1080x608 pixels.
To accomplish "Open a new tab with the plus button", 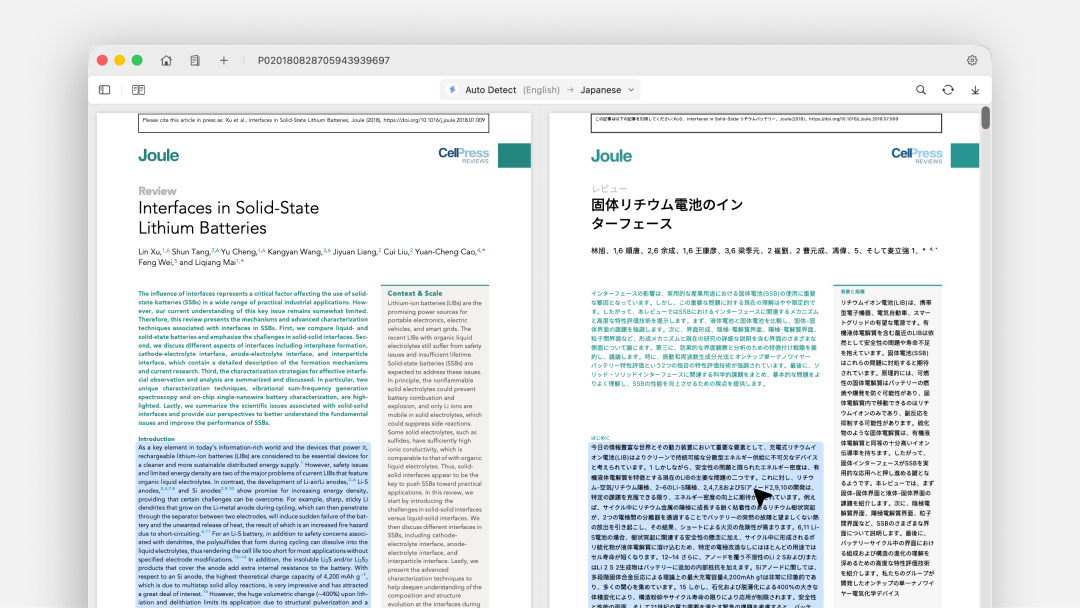I will click(x=223, y=60).
